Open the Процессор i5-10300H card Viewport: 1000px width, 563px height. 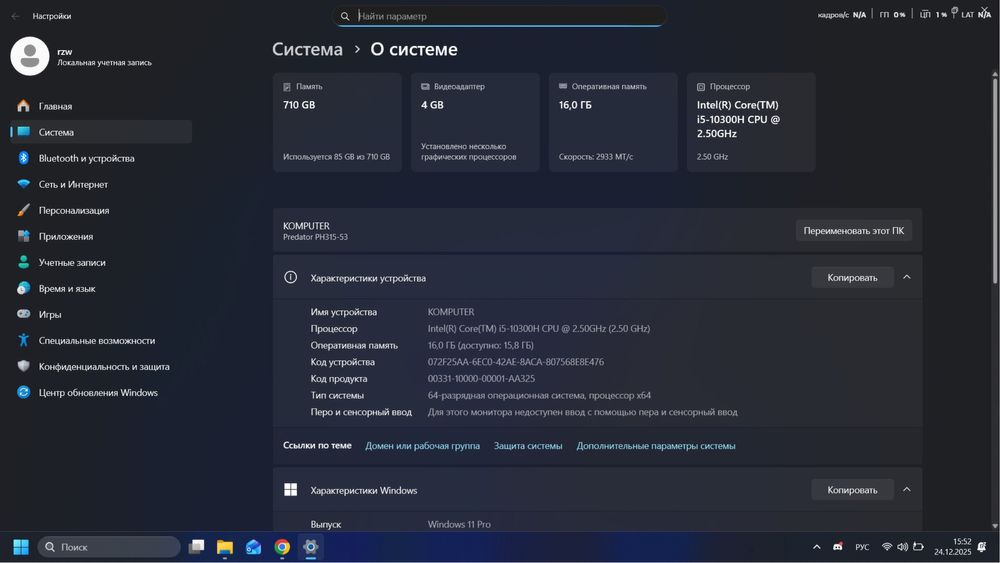coord(751,122)
